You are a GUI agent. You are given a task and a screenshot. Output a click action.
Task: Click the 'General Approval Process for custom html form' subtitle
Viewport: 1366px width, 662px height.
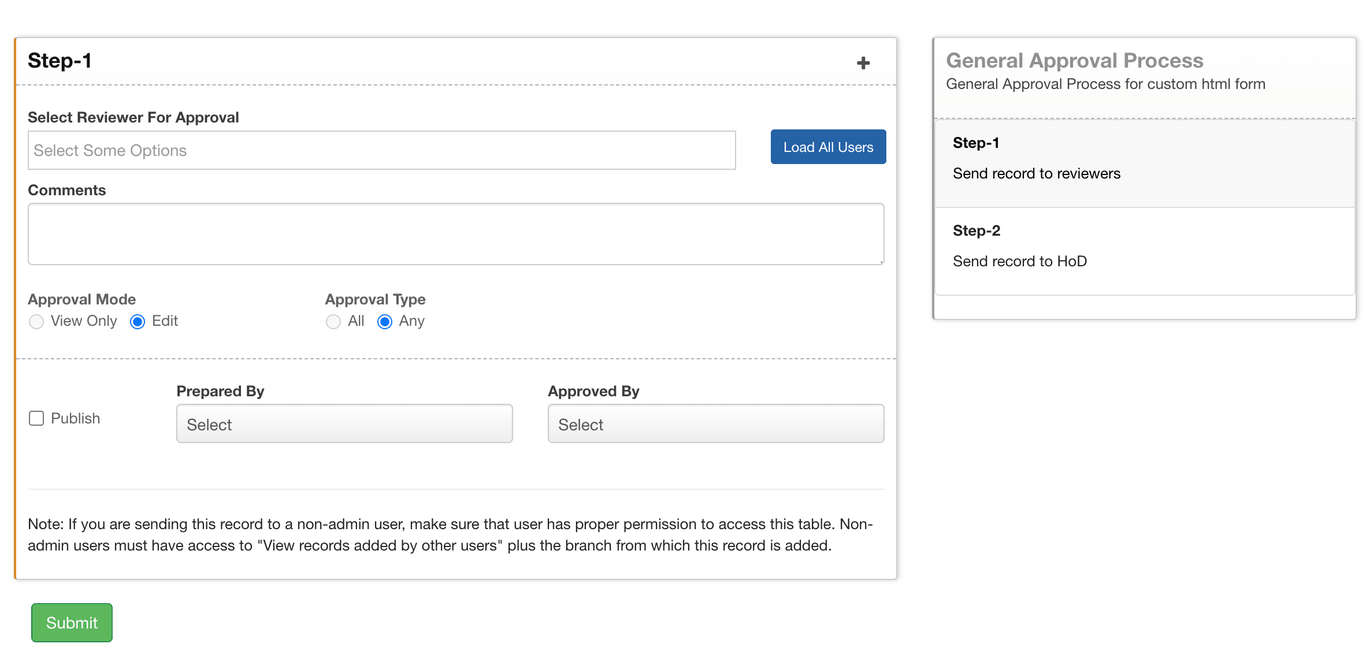coord(1106,84)
